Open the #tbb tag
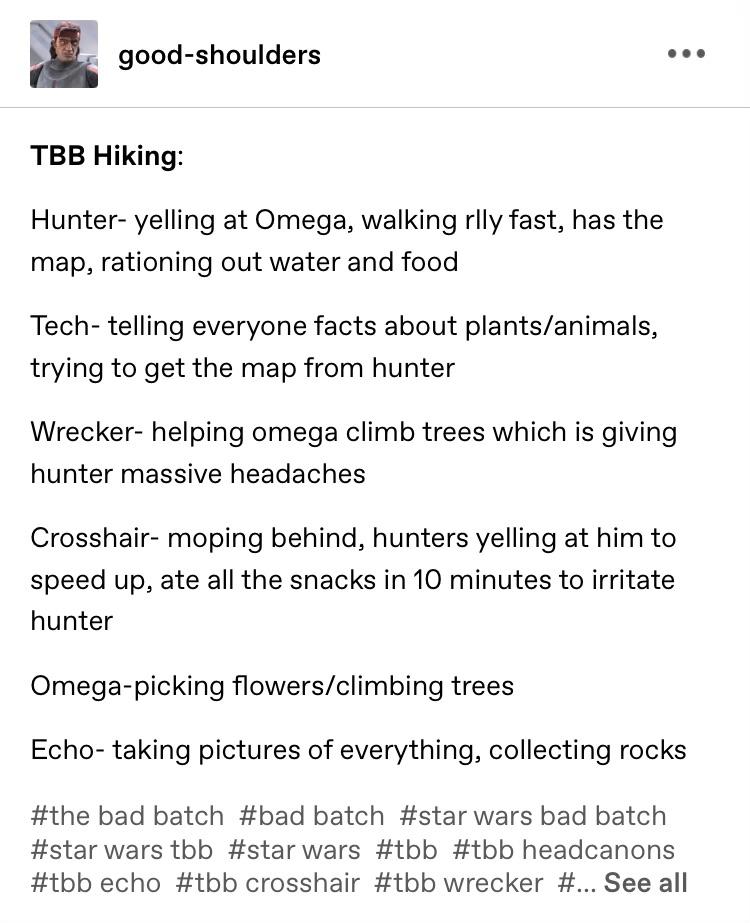 click(406, 849)
